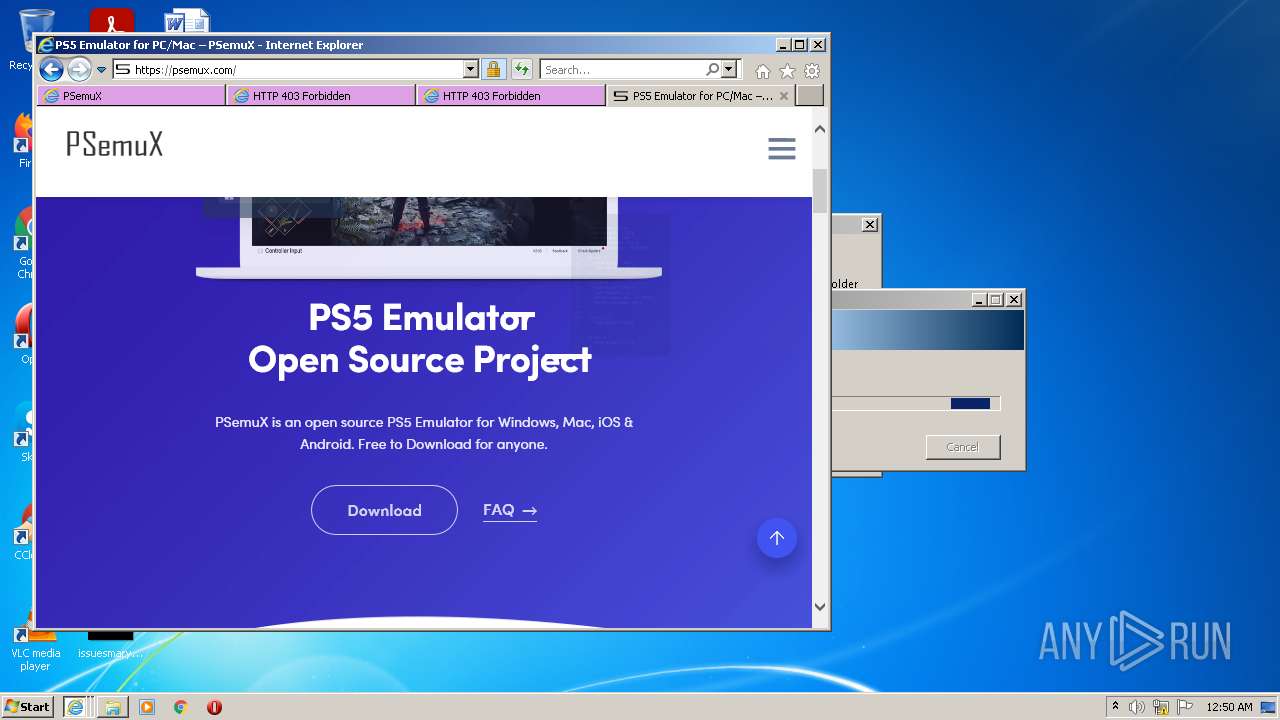Focus the Internet Explorer search box
This screenshot has height=720, width=1280.
click(x=623, y=70)
